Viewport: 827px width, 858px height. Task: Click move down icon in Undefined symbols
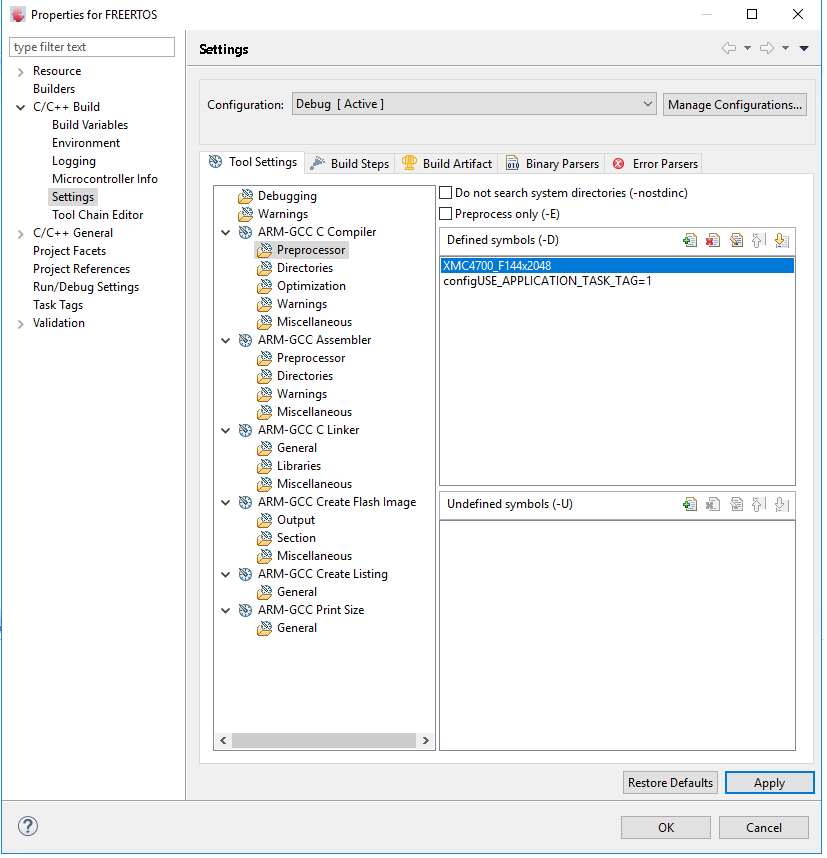click(x=782, y=504)
